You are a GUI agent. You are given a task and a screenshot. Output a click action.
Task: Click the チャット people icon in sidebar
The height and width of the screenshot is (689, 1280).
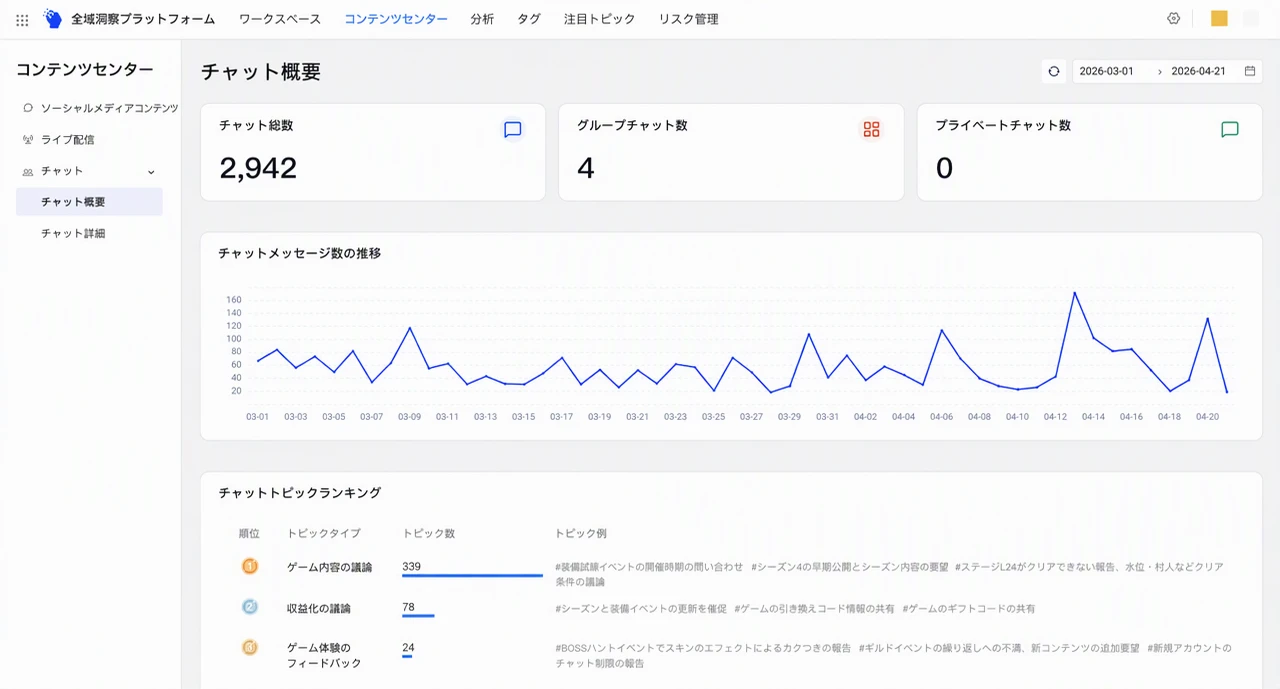[x=28, y=171]
